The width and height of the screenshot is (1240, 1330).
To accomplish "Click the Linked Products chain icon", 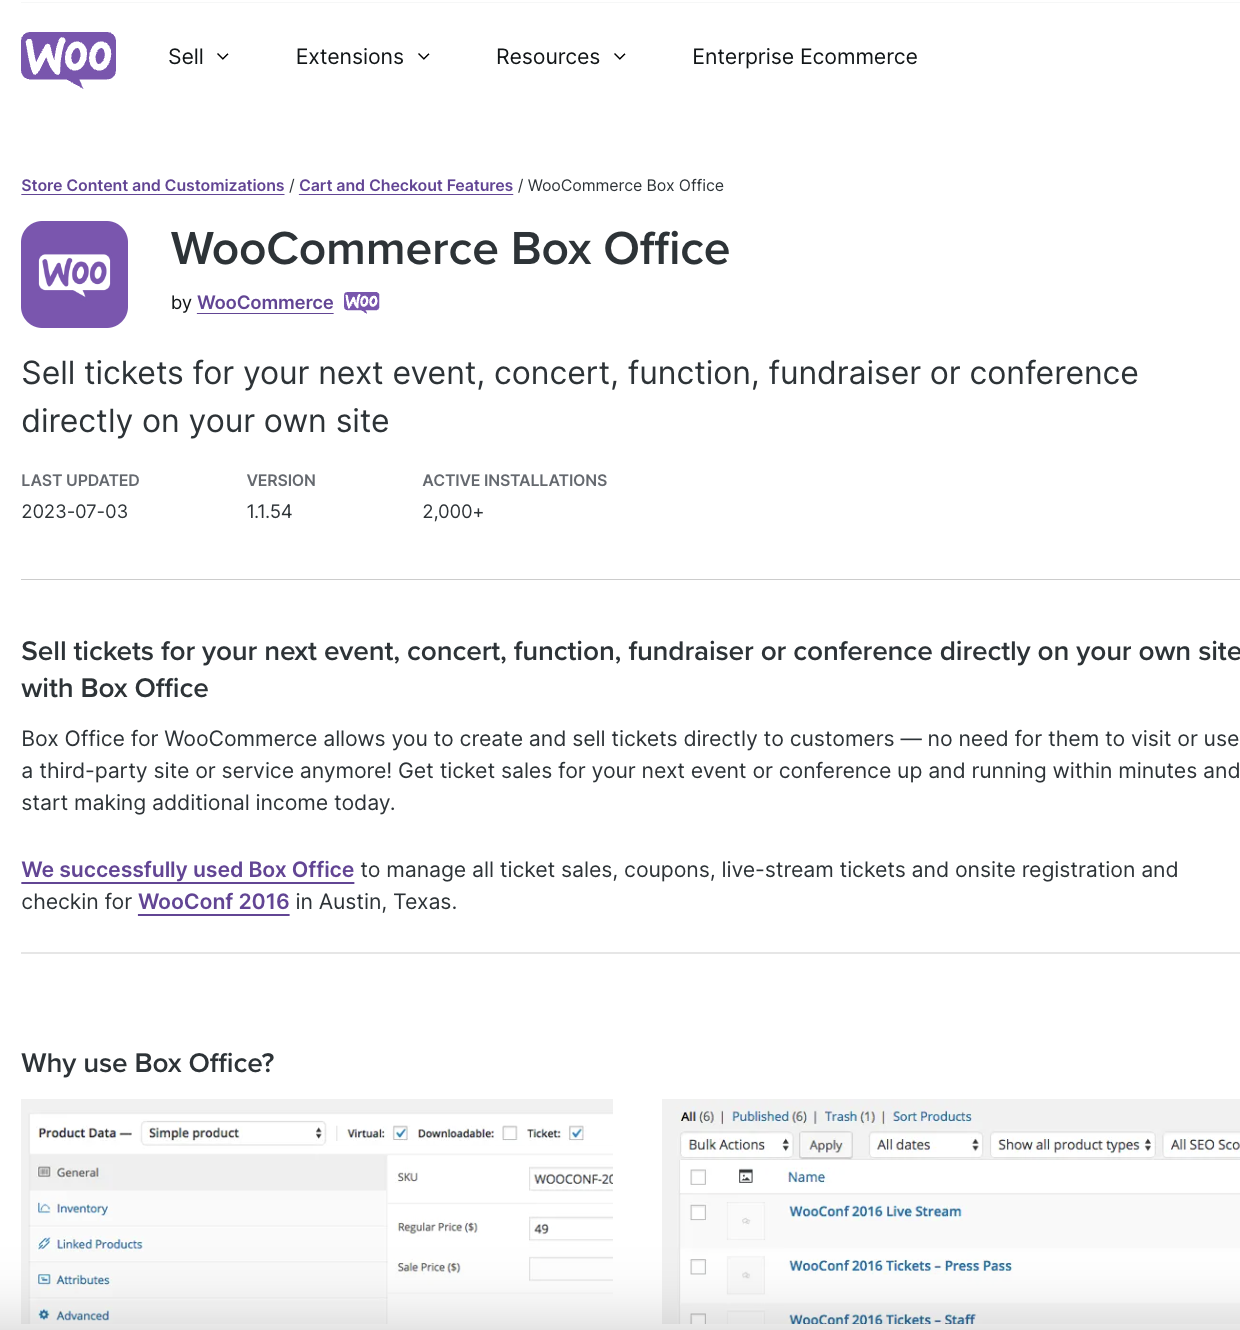I will pyautogui.click(x=44, y=1243).
